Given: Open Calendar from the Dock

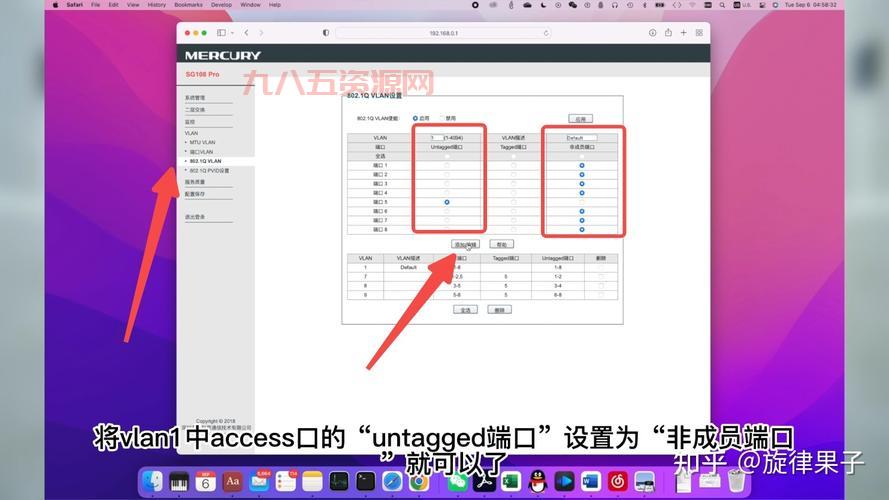Looking at the screenshot, I should point(205,481).
